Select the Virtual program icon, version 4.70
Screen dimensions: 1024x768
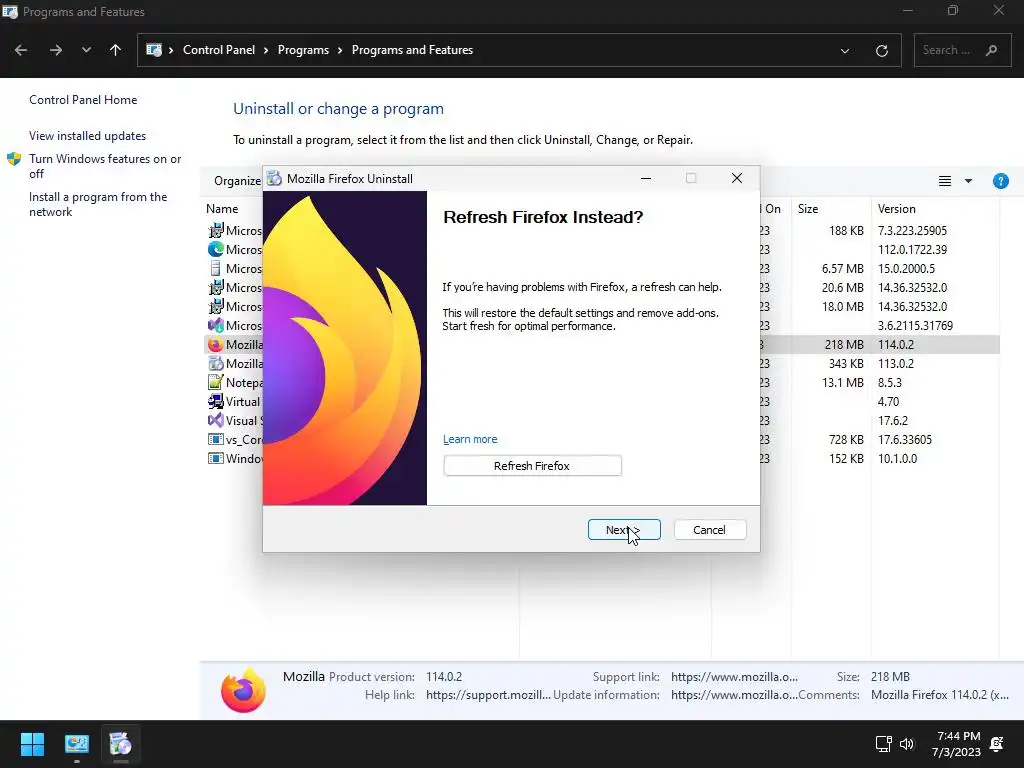click(216, 402)
